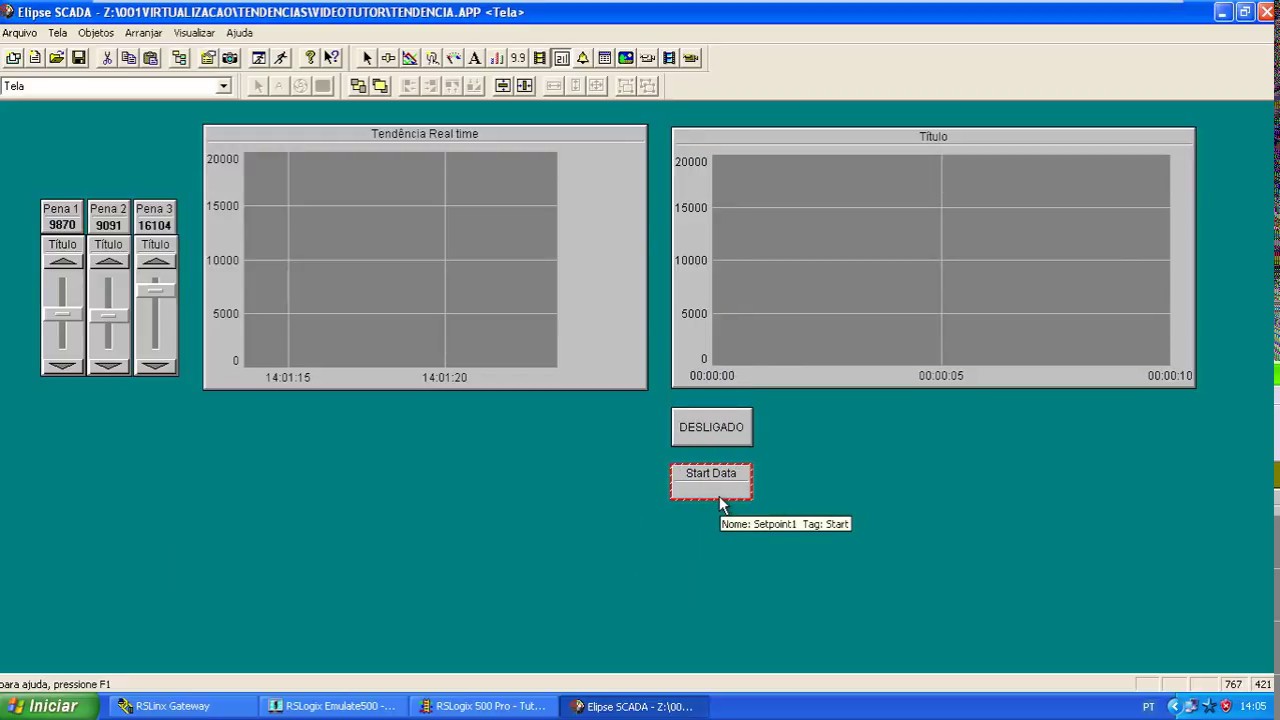1280x720 pixels.
Task: Click the PT language indicator in tray
Action: [1148, 706]
